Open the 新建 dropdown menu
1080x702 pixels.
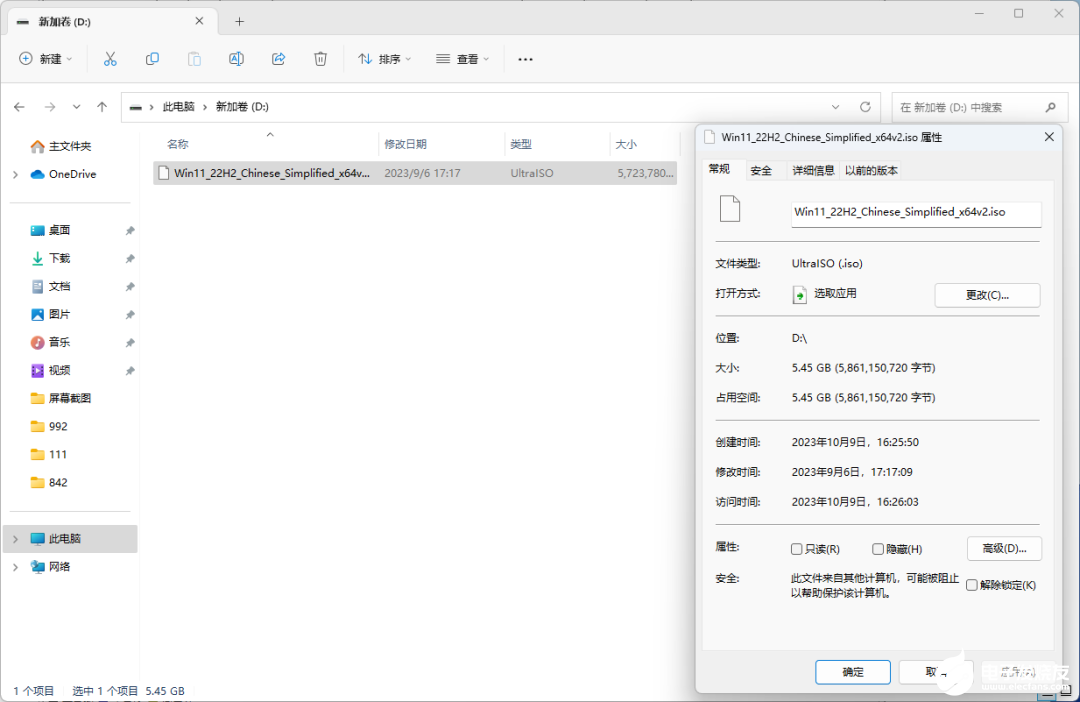point(46,59)
